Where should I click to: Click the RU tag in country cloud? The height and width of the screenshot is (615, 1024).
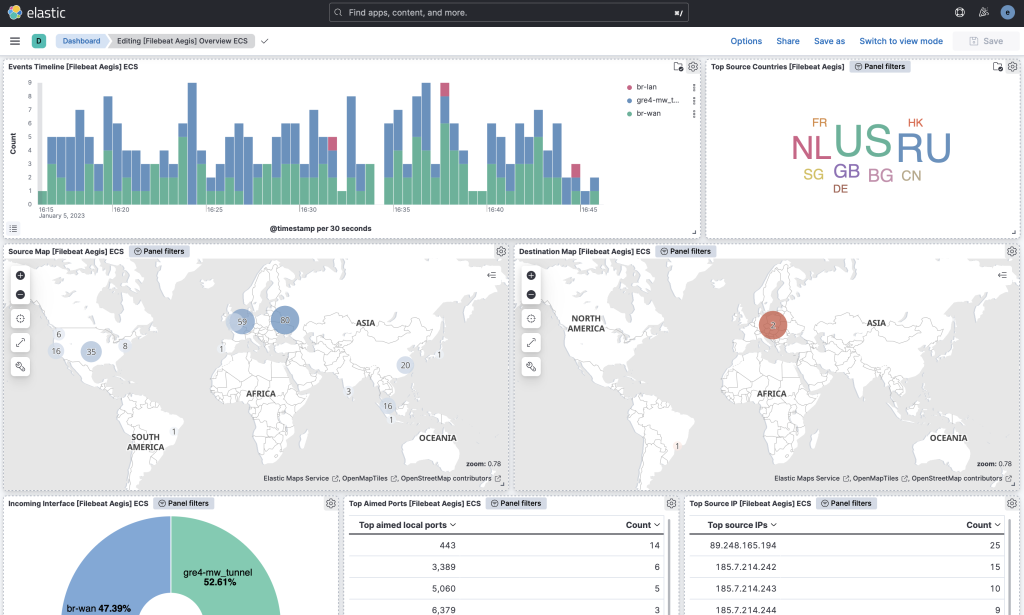coord(924,148)
